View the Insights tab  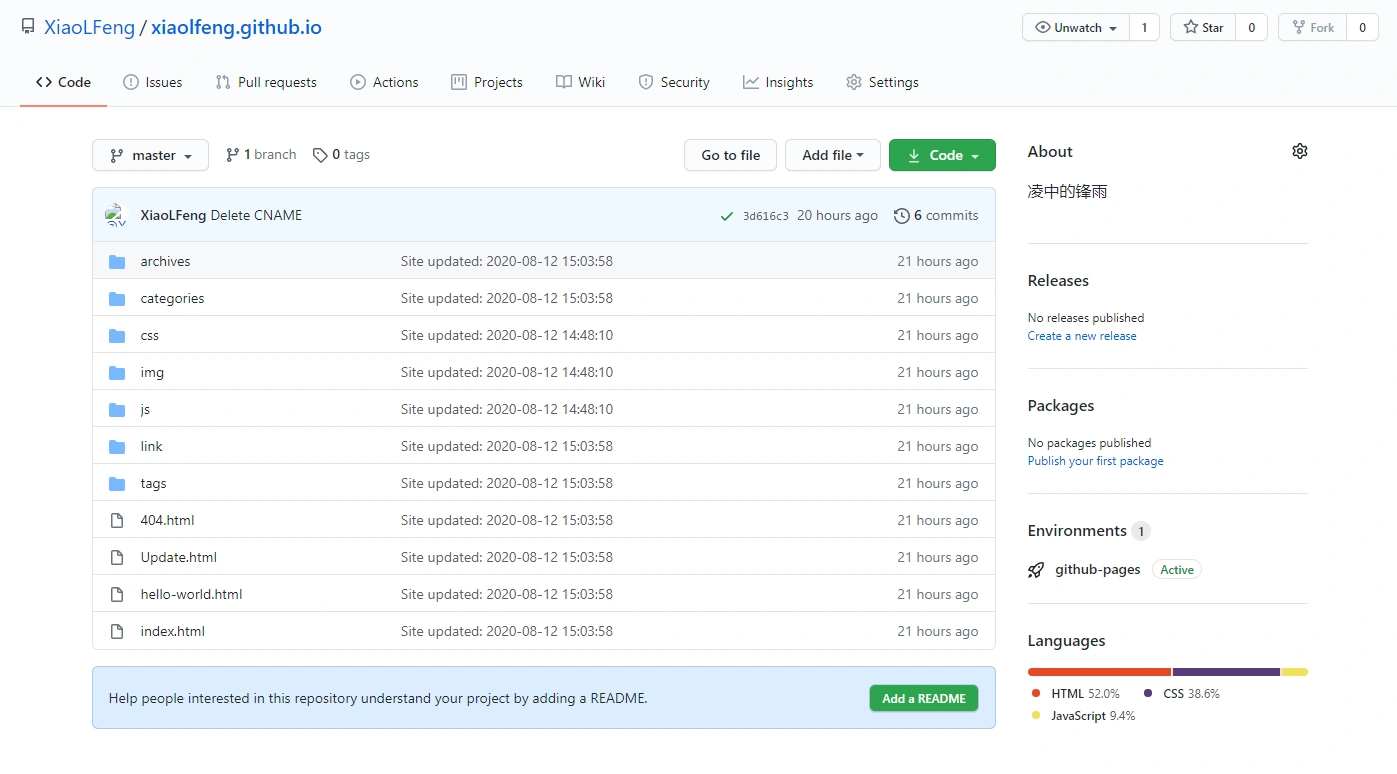[778, 82]
